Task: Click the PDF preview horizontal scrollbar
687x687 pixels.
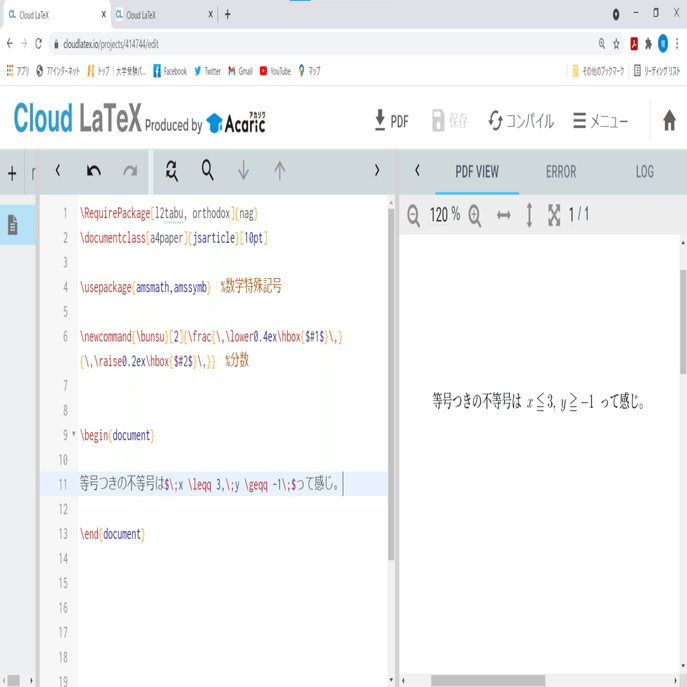Action: click(x=488, y=680)
